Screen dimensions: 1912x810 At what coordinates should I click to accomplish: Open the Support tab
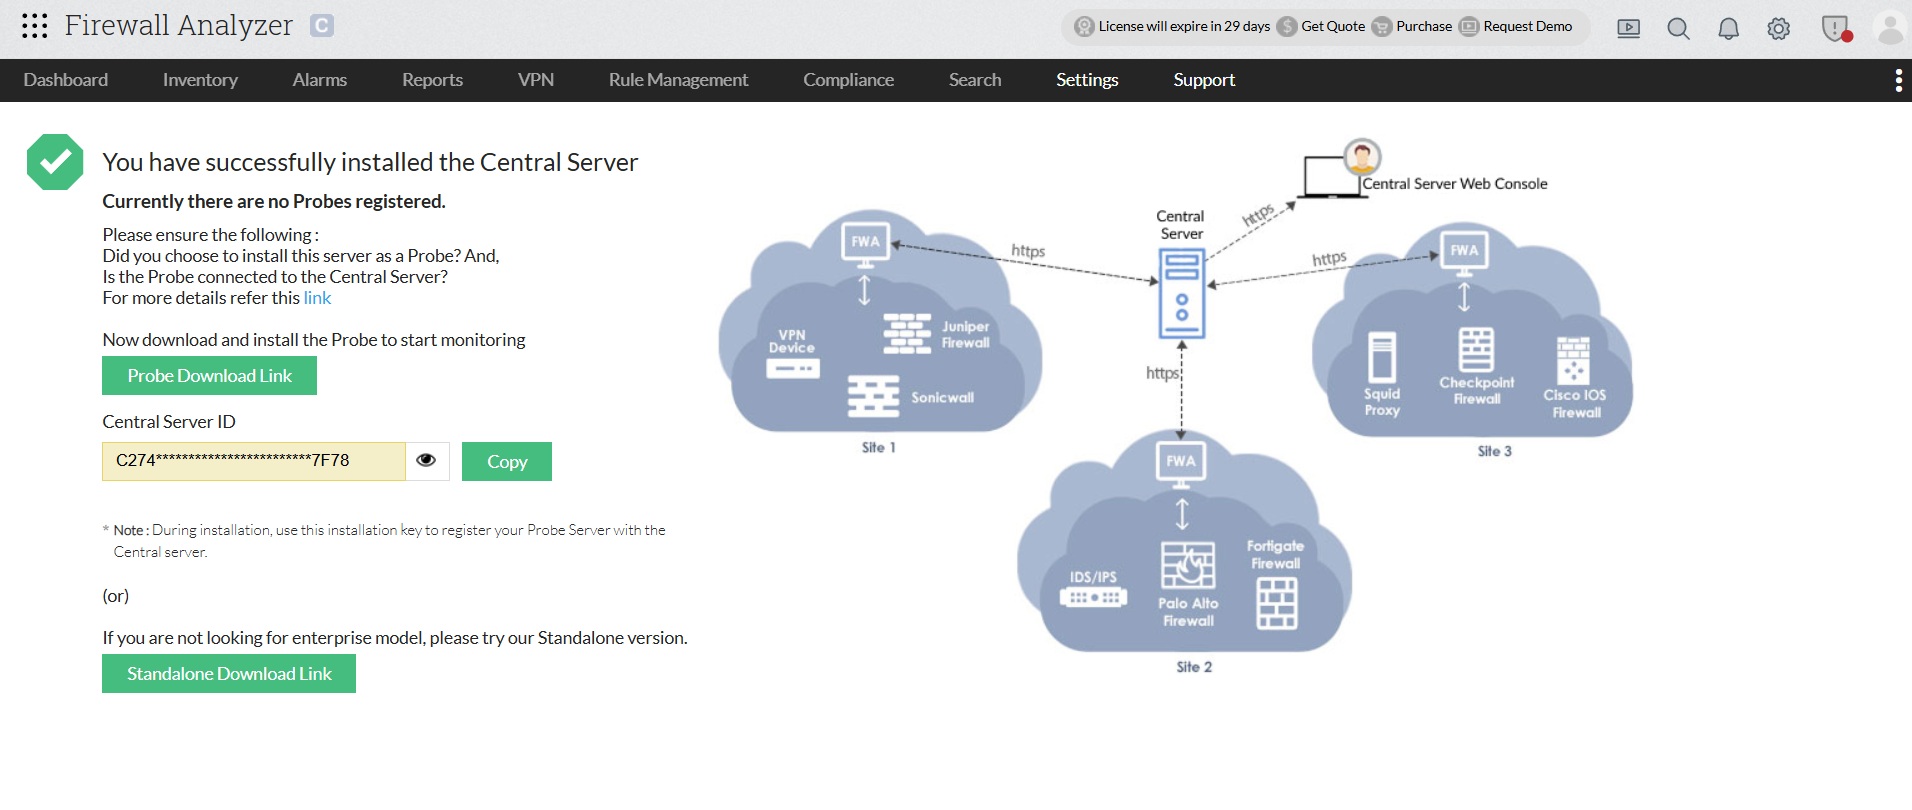(x=1204, y=80)
